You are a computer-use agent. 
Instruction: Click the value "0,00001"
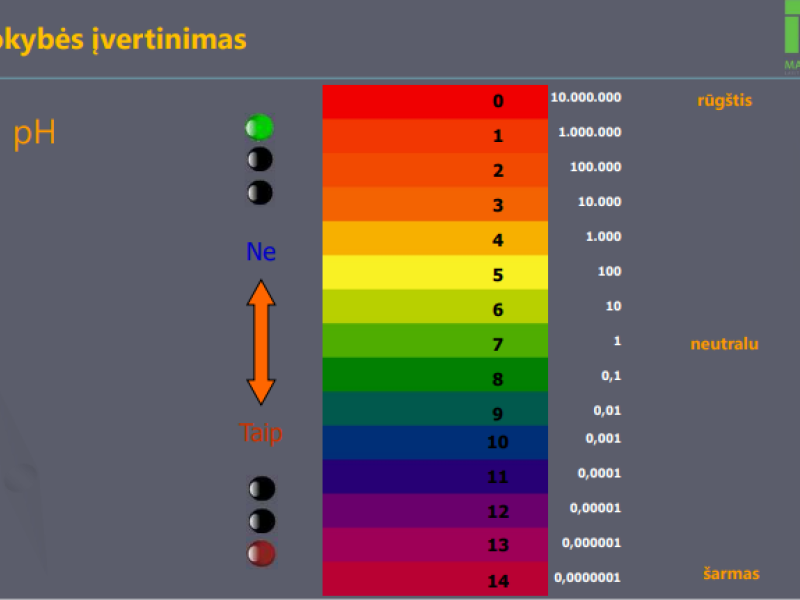(x=595, y=508)
